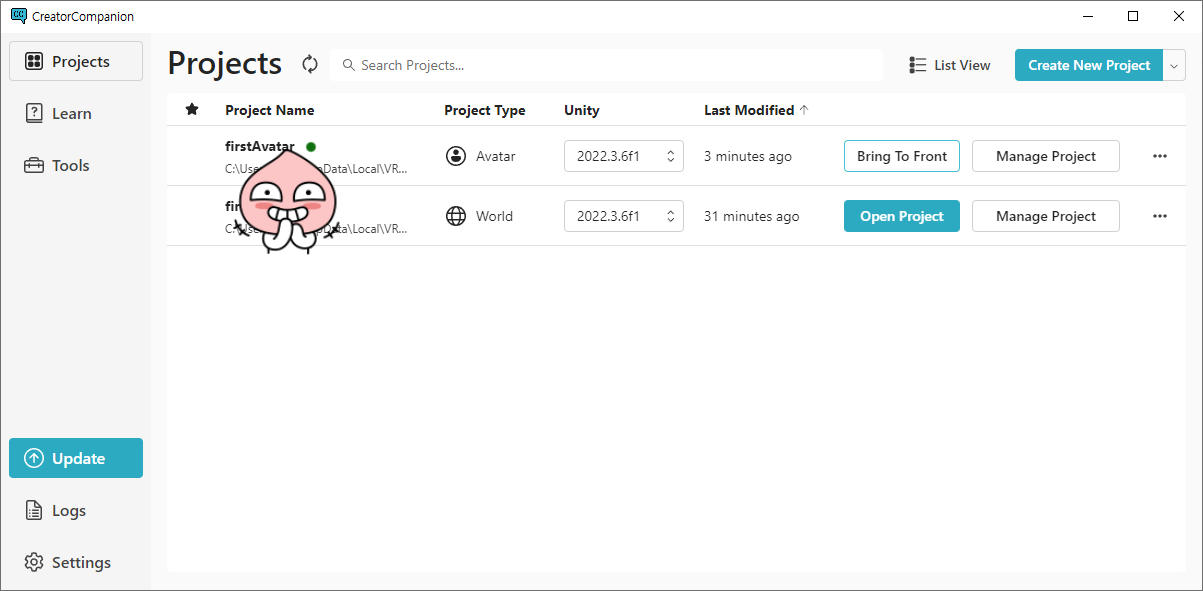The width and height of the screenshot is (1203, 591).
Task: Click the green running status dot
Action: (x=311, y=147)
